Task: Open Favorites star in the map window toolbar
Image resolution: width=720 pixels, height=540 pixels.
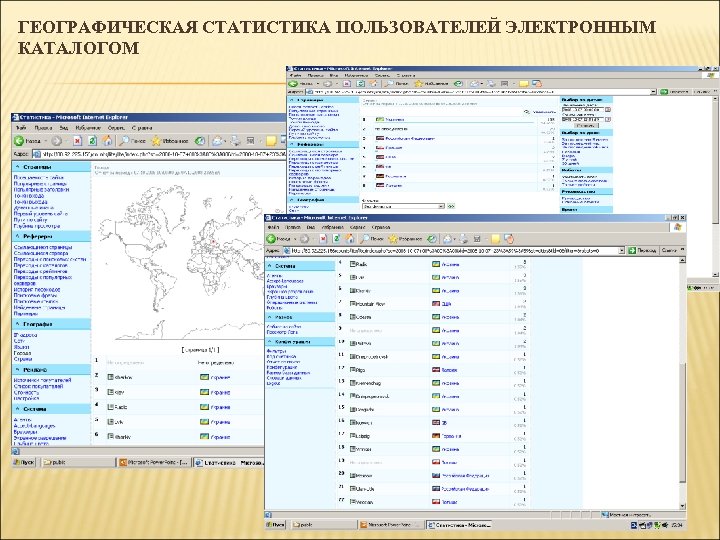Action: pyautogui.click(x=156, y=141)
